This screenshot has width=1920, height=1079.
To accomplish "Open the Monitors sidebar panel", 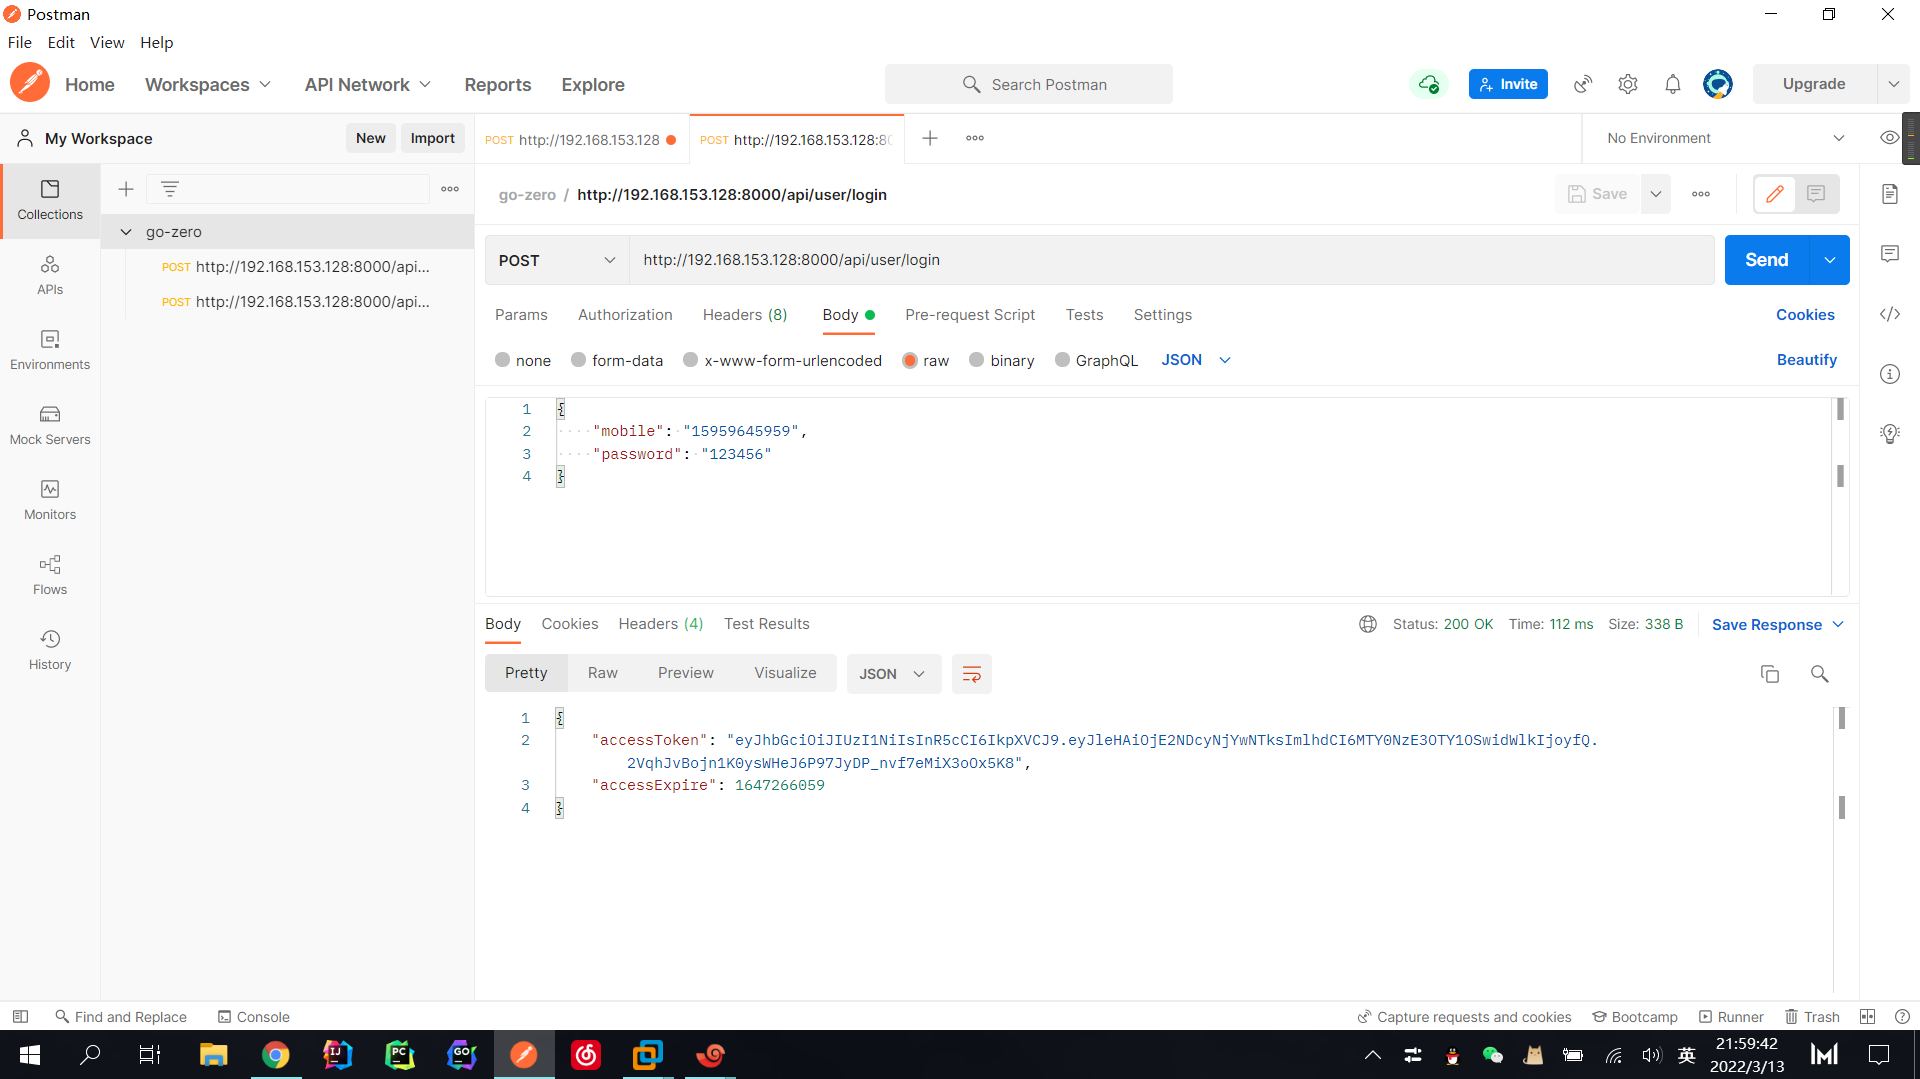I will coord(50,500).
